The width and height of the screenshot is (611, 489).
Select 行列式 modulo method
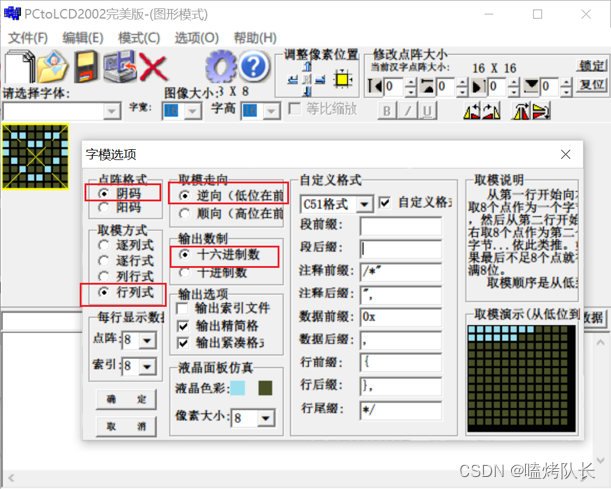126,292
